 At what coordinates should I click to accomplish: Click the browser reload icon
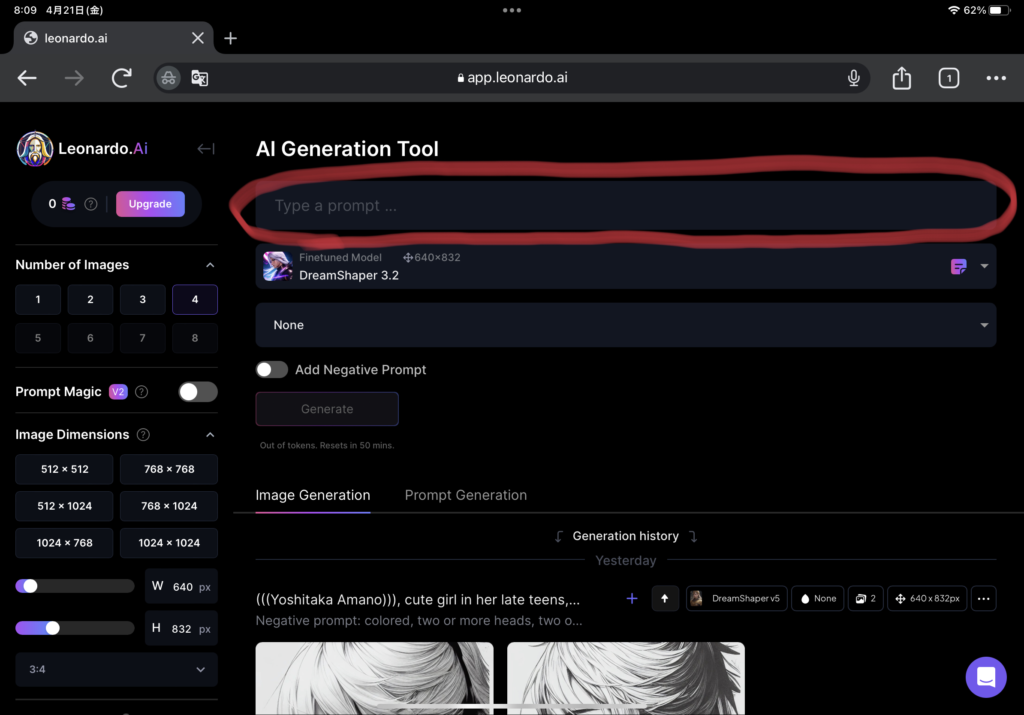pyautogui.click(x=122, y=78)
